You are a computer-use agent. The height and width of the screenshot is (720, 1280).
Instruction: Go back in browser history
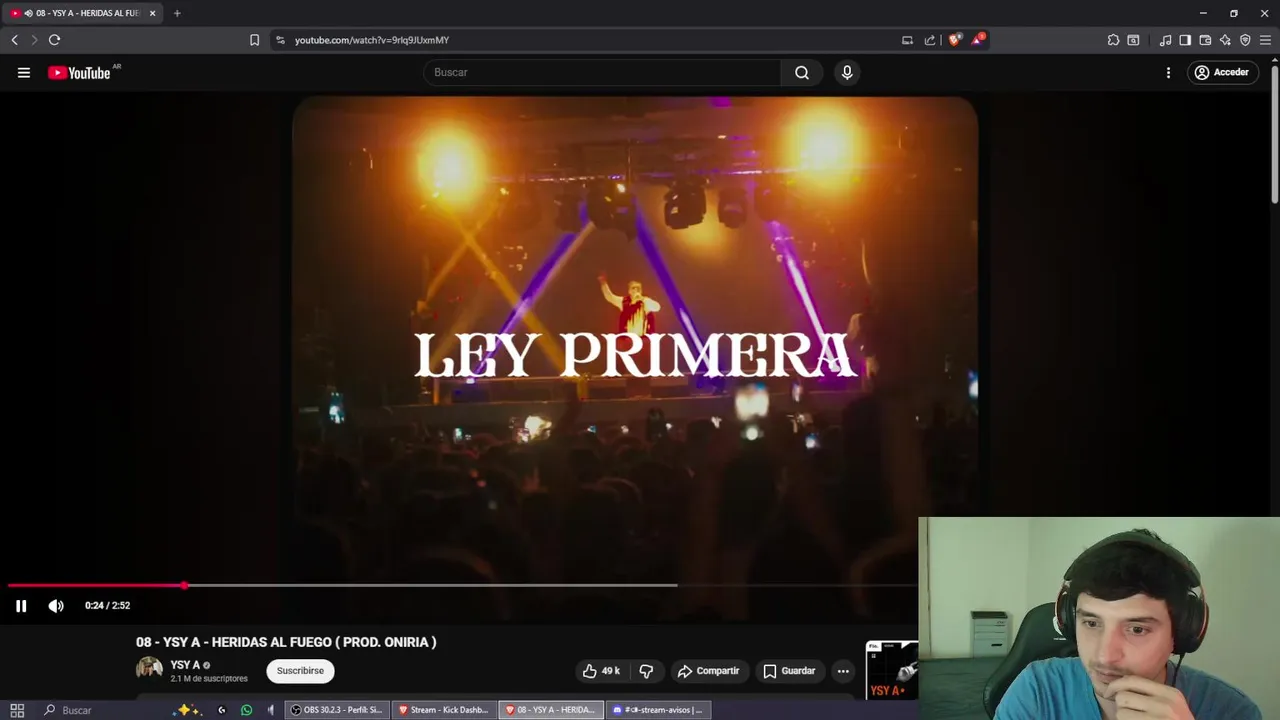pos(14,40)
